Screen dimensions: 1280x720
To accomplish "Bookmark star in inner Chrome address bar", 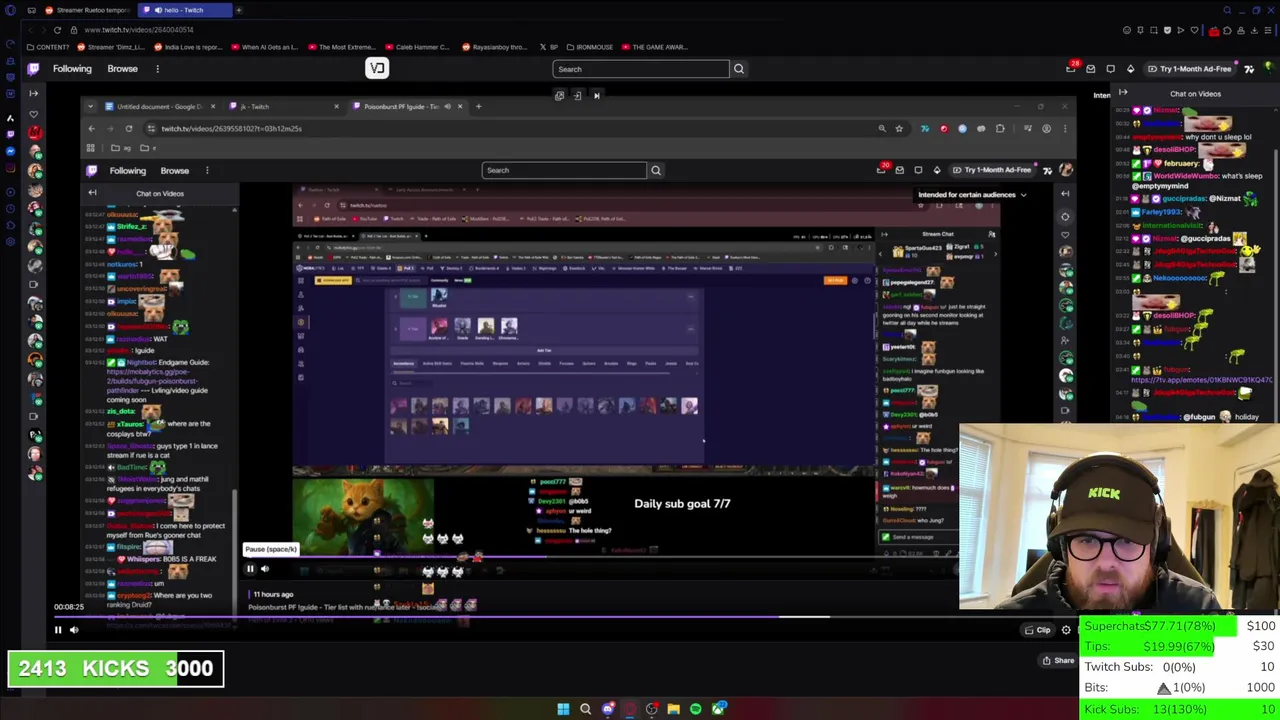I will 899,128.
